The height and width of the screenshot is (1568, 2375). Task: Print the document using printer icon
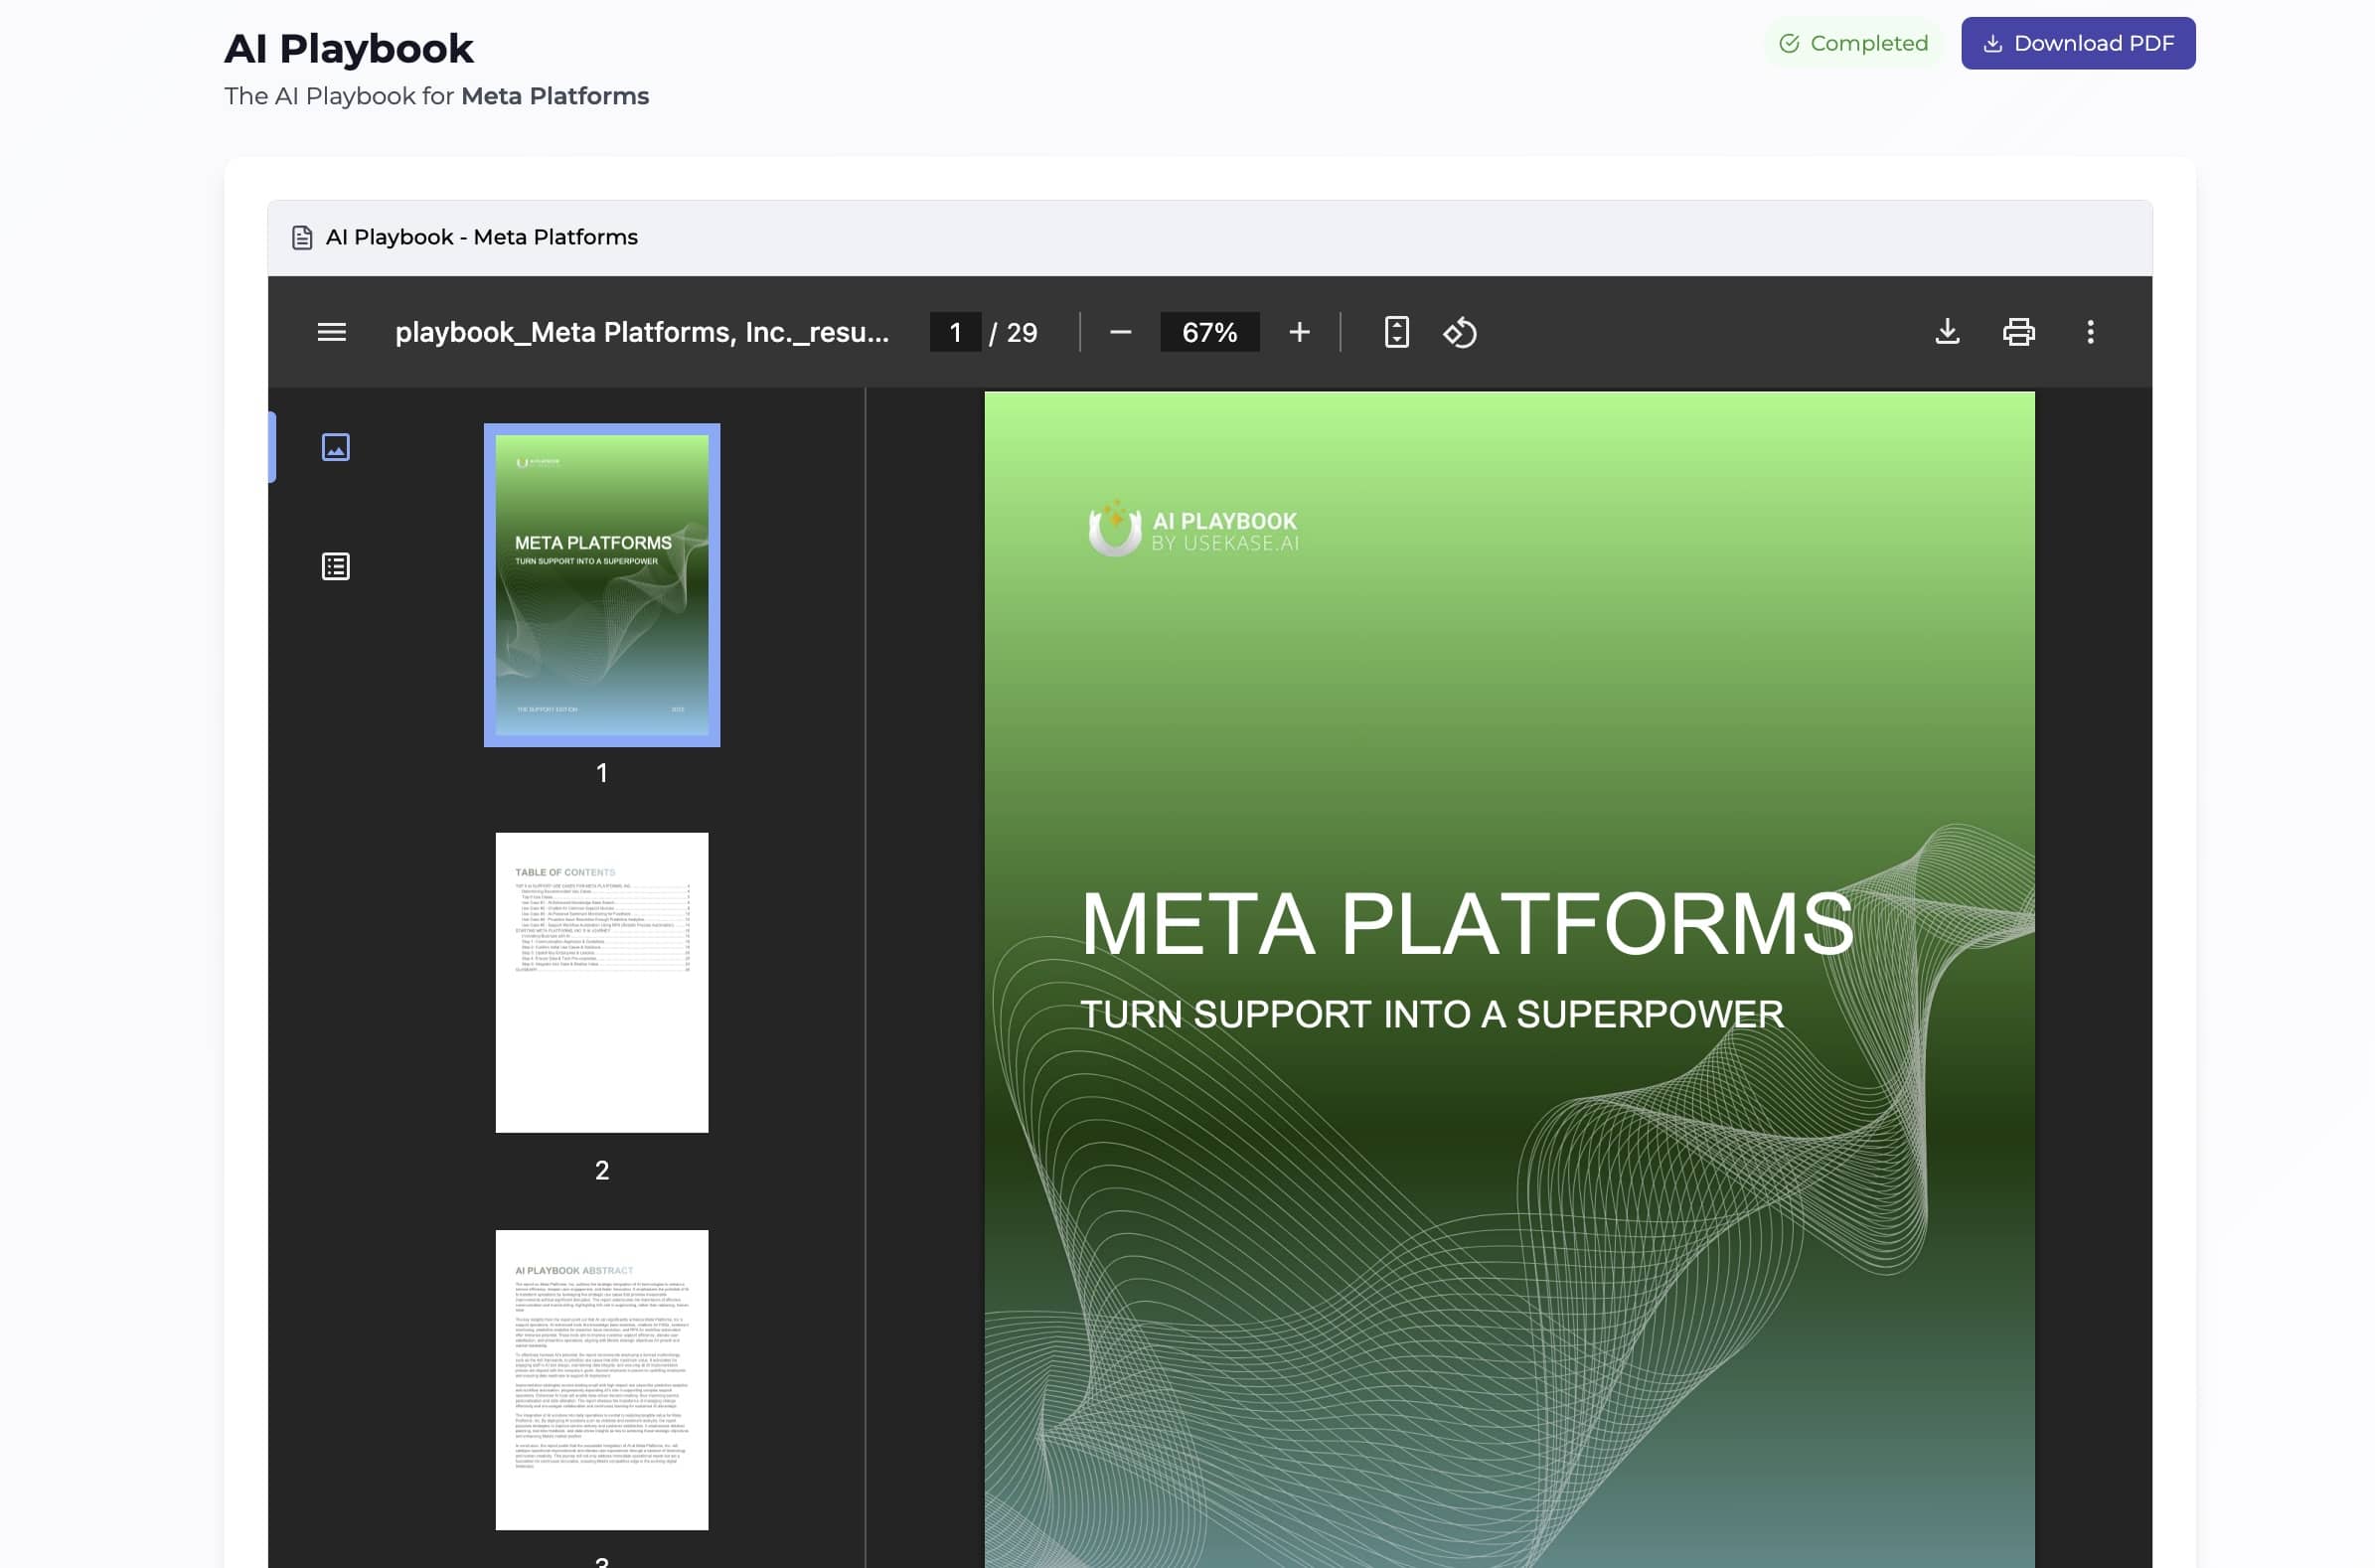tap(2018, 332)
